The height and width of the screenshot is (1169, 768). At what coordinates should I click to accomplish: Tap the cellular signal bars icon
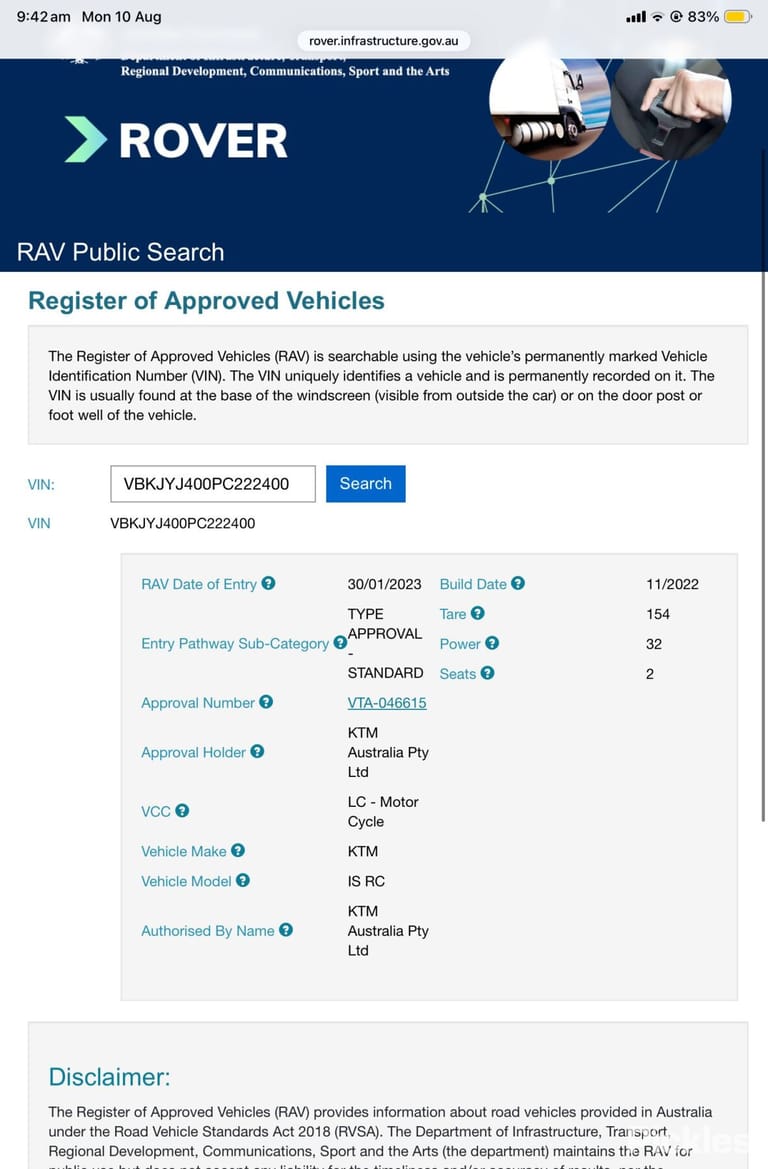click(636, 16)
